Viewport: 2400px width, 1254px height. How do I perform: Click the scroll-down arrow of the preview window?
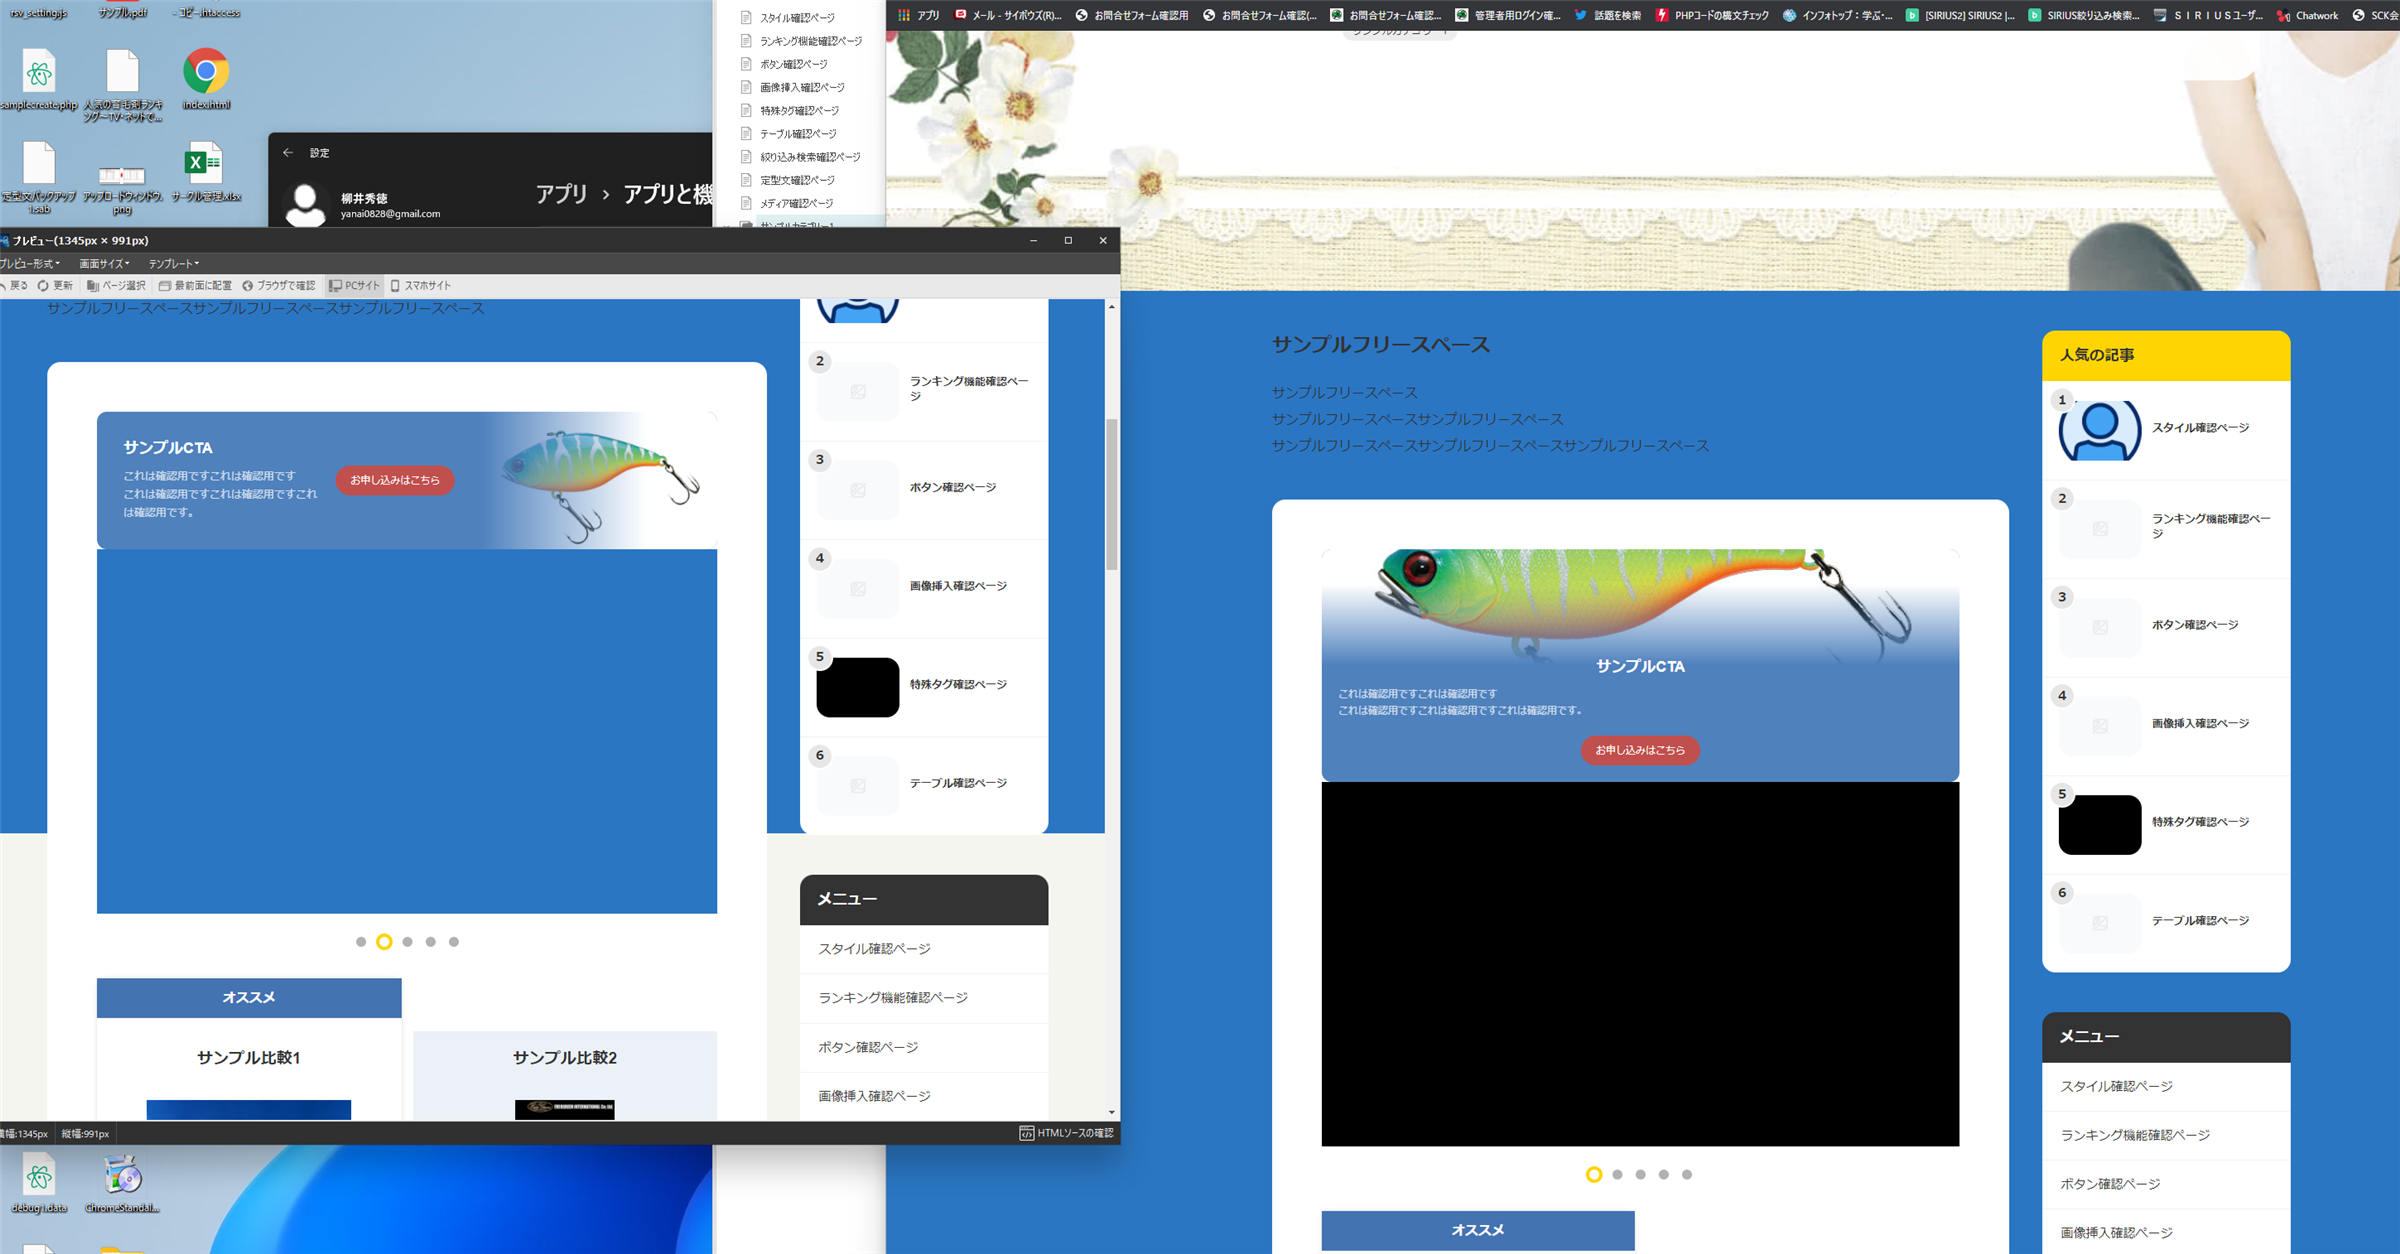point(1111,1112)
